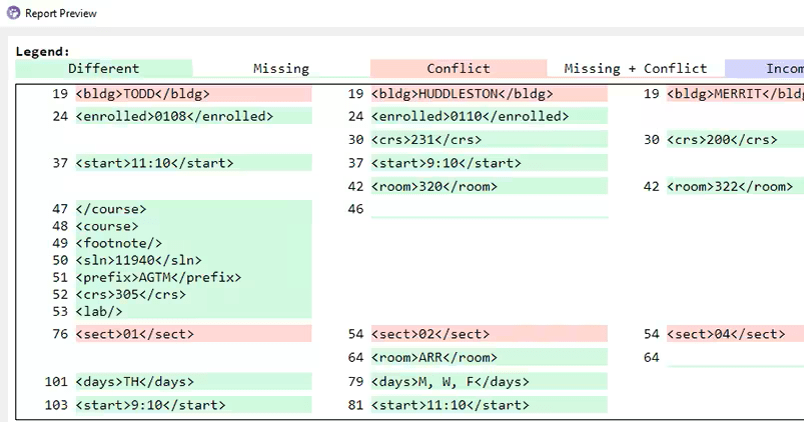Click the <bldg>TODD</bldg> line

click(193, 94)
